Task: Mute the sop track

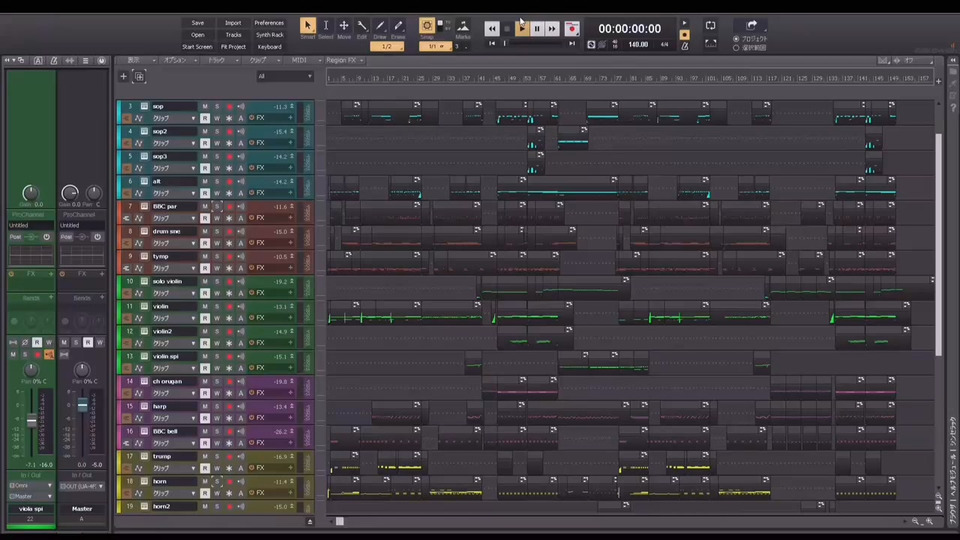Action: [x=205, y=106]
